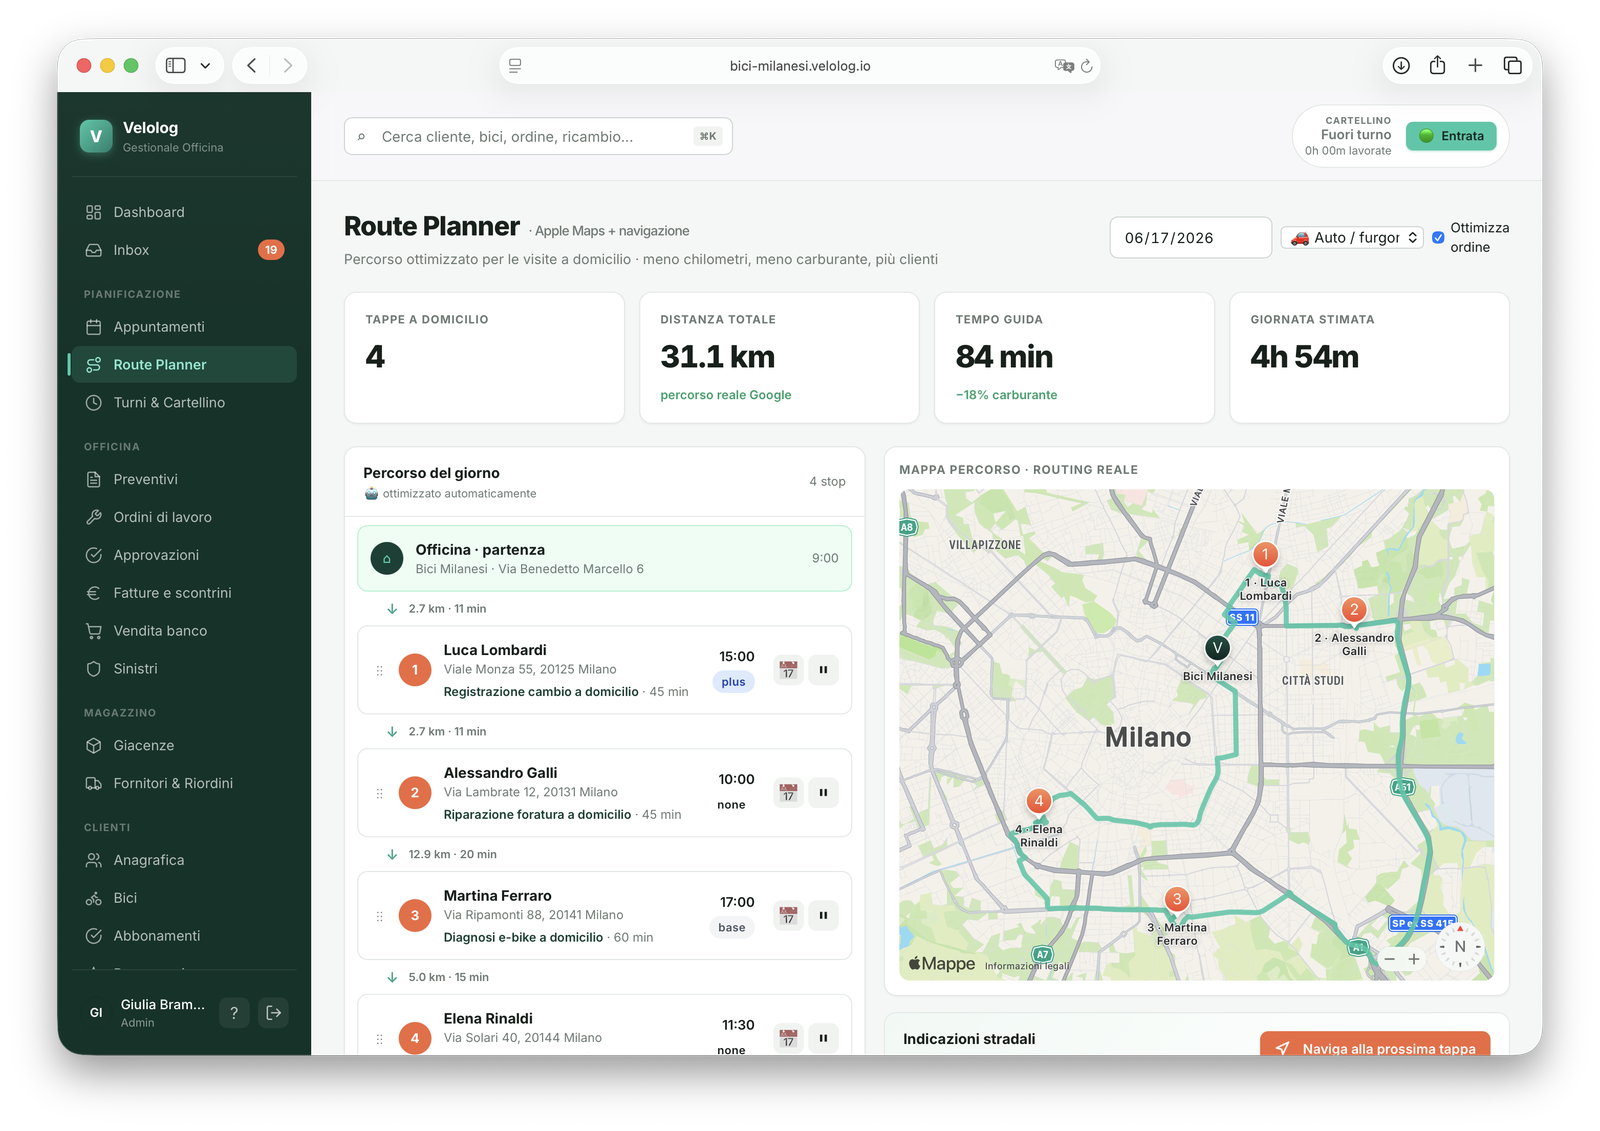
Task: Click the Bici Milanesi V map marker
Action: click(x=1217, y=648)
